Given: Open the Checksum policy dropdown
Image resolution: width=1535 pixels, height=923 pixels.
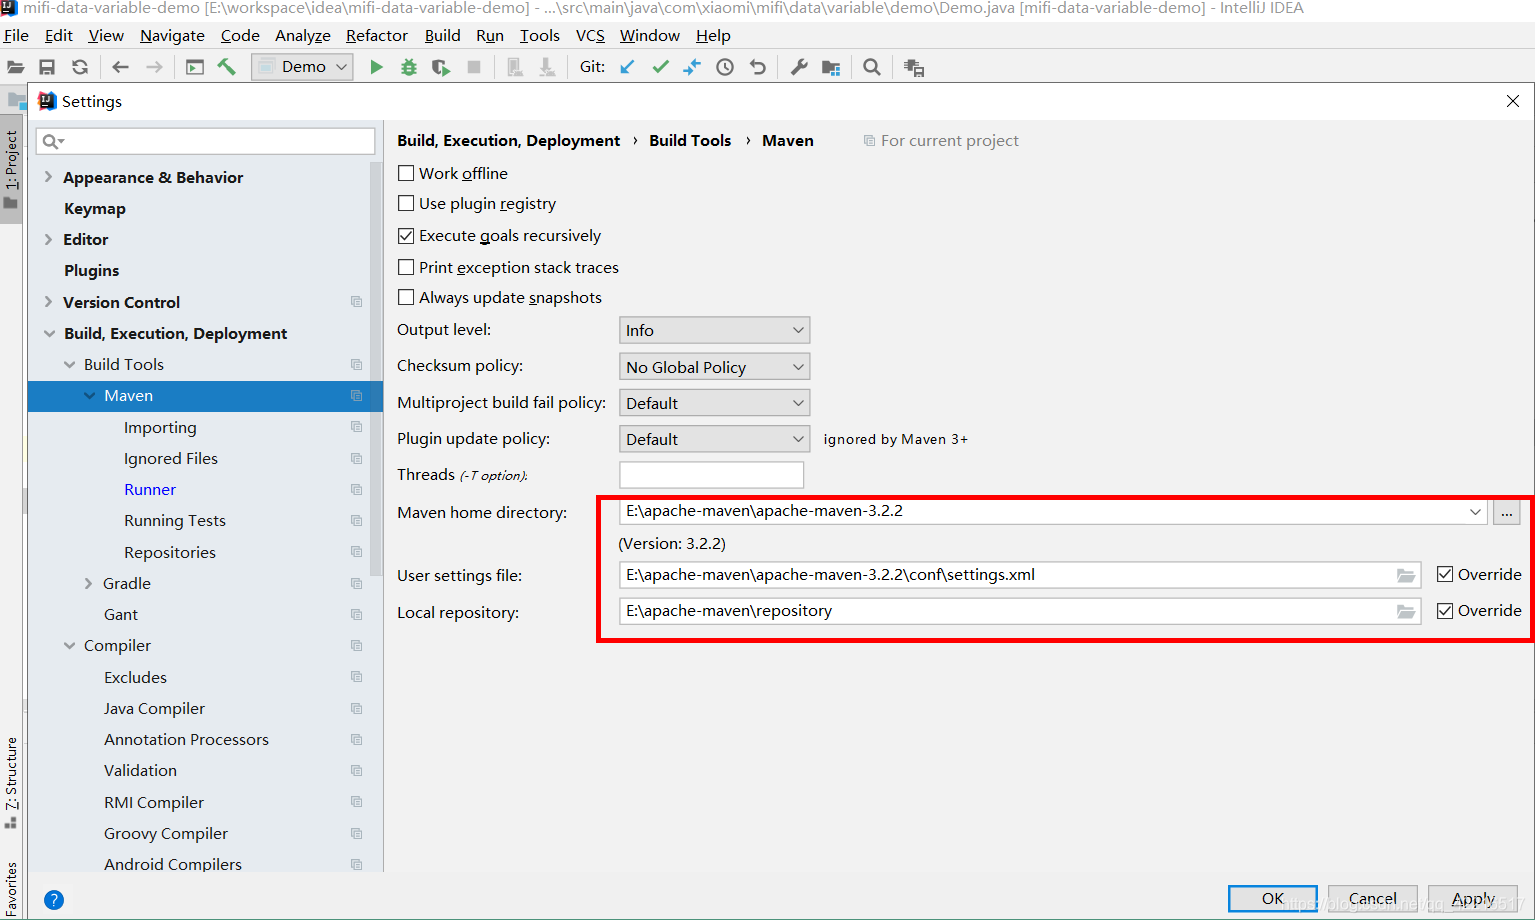Looking at the screenshot, I should (x=714, y=367).
